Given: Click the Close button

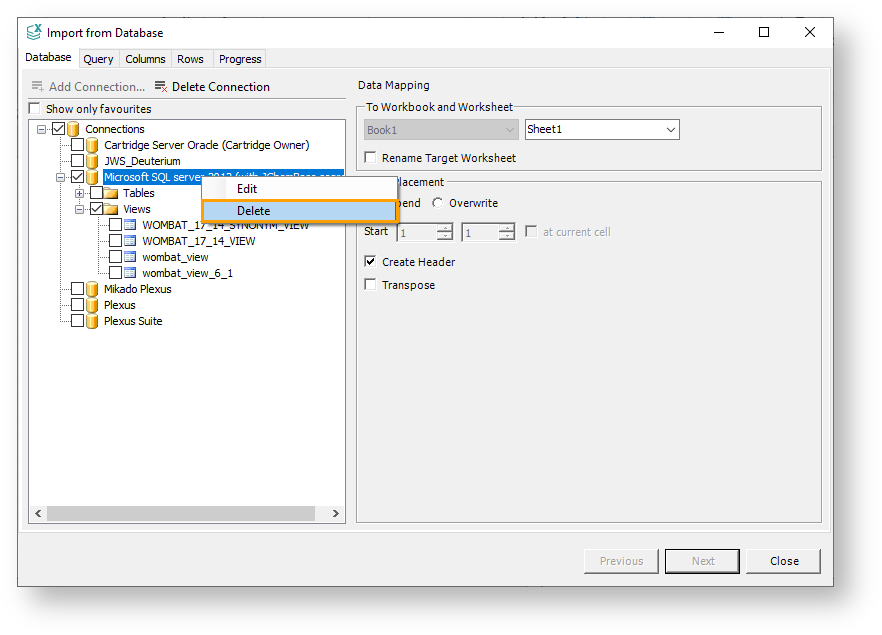Looking at the screenshot, I should pos(783,561).
